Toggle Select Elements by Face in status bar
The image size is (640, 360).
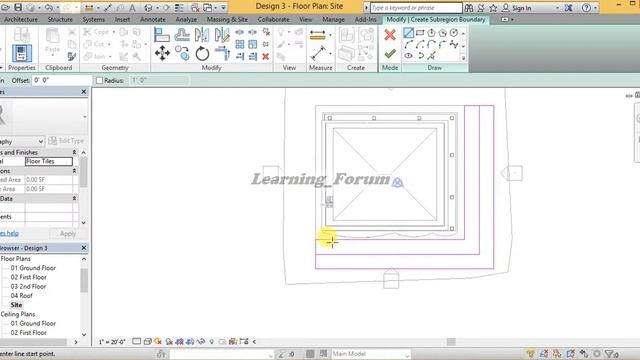click(570, 354)
